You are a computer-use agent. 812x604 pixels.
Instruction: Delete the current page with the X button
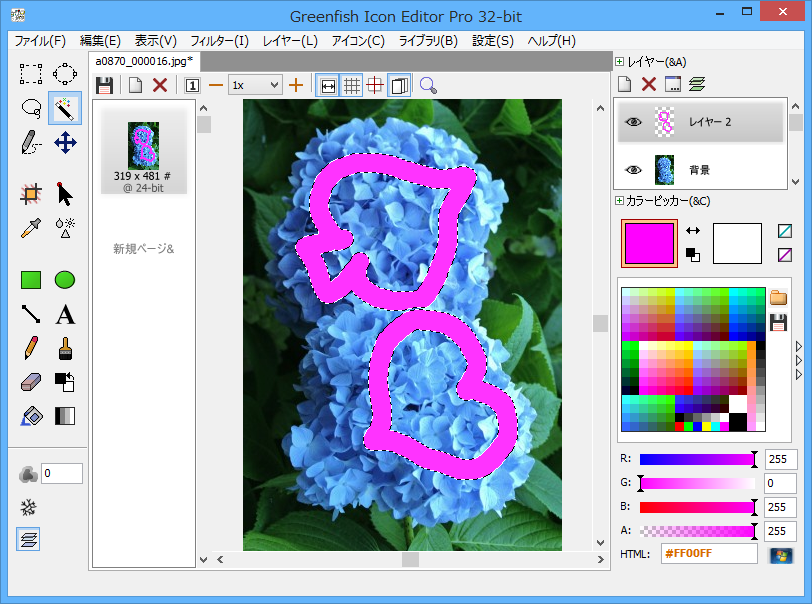pos(160,85)
